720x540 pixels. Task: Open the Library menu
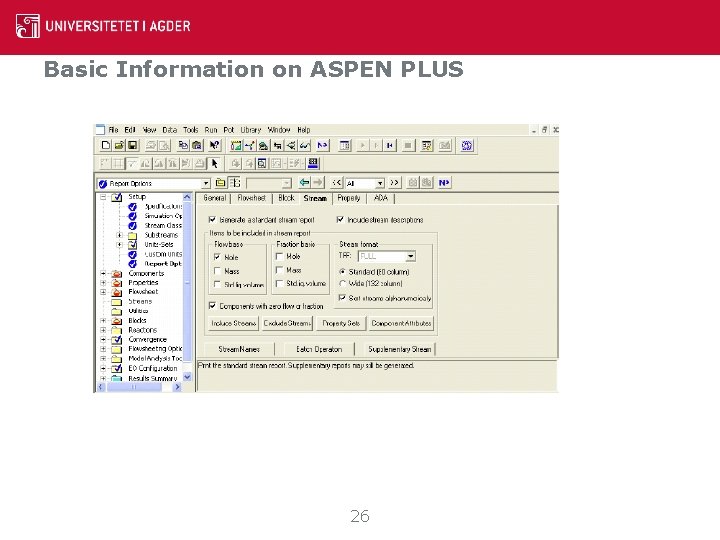click(251, 130)
